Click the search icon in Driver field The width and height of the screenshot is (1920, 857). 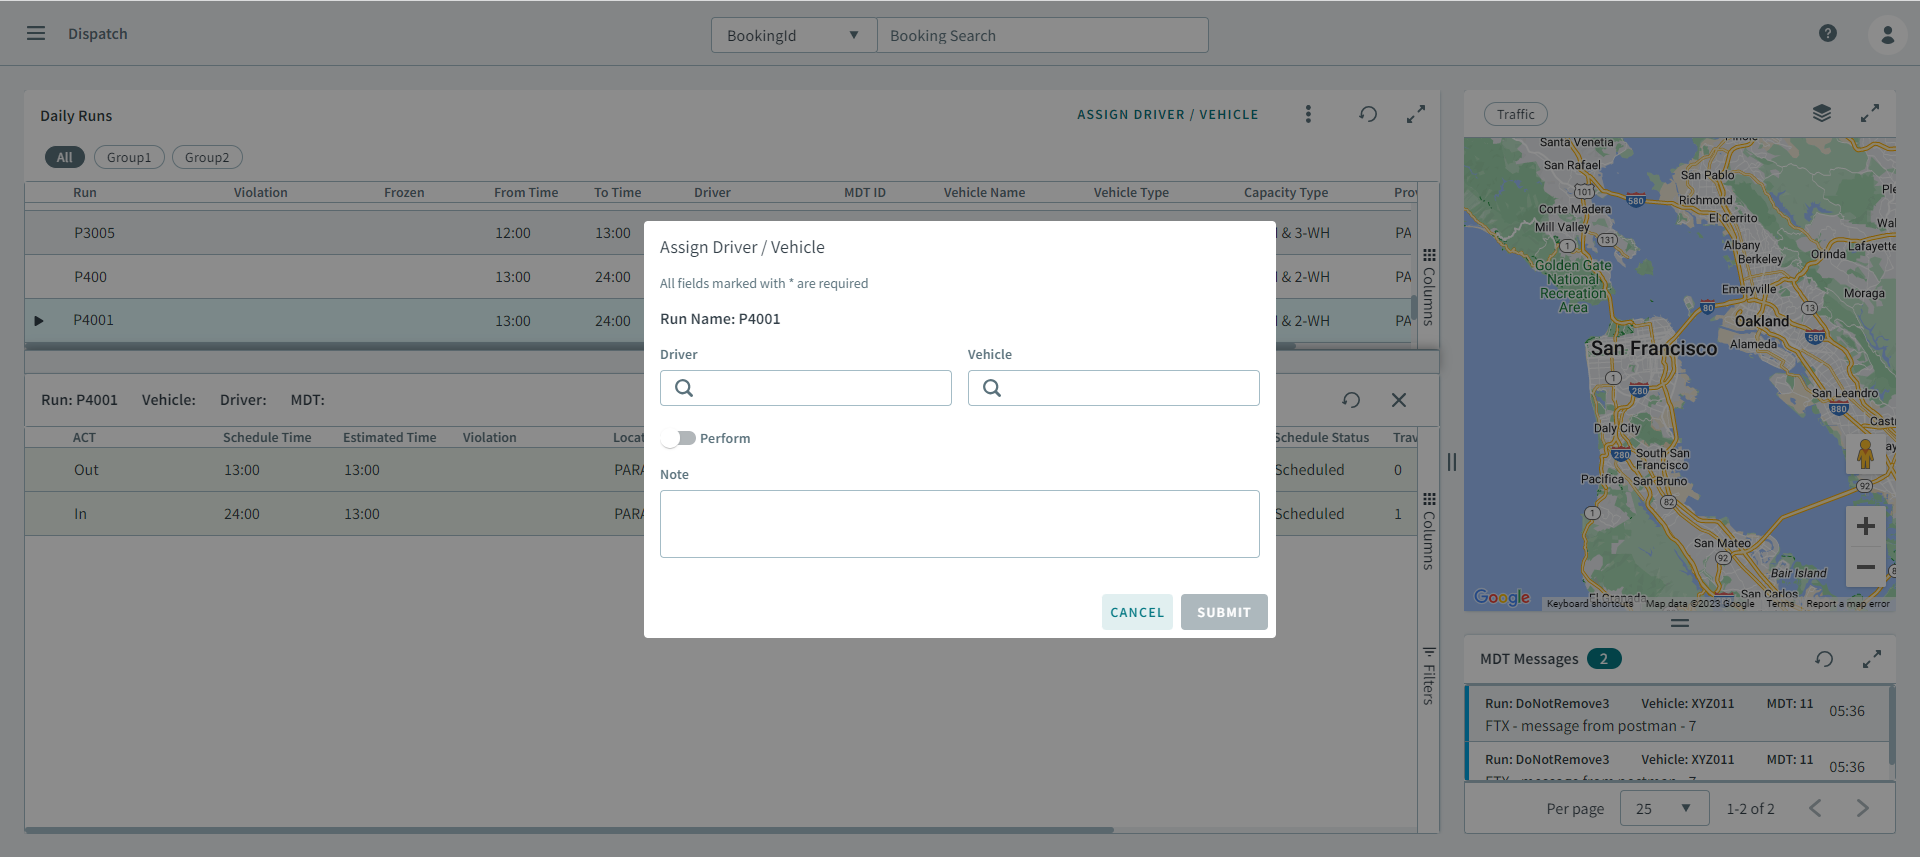tap(684, 388)
